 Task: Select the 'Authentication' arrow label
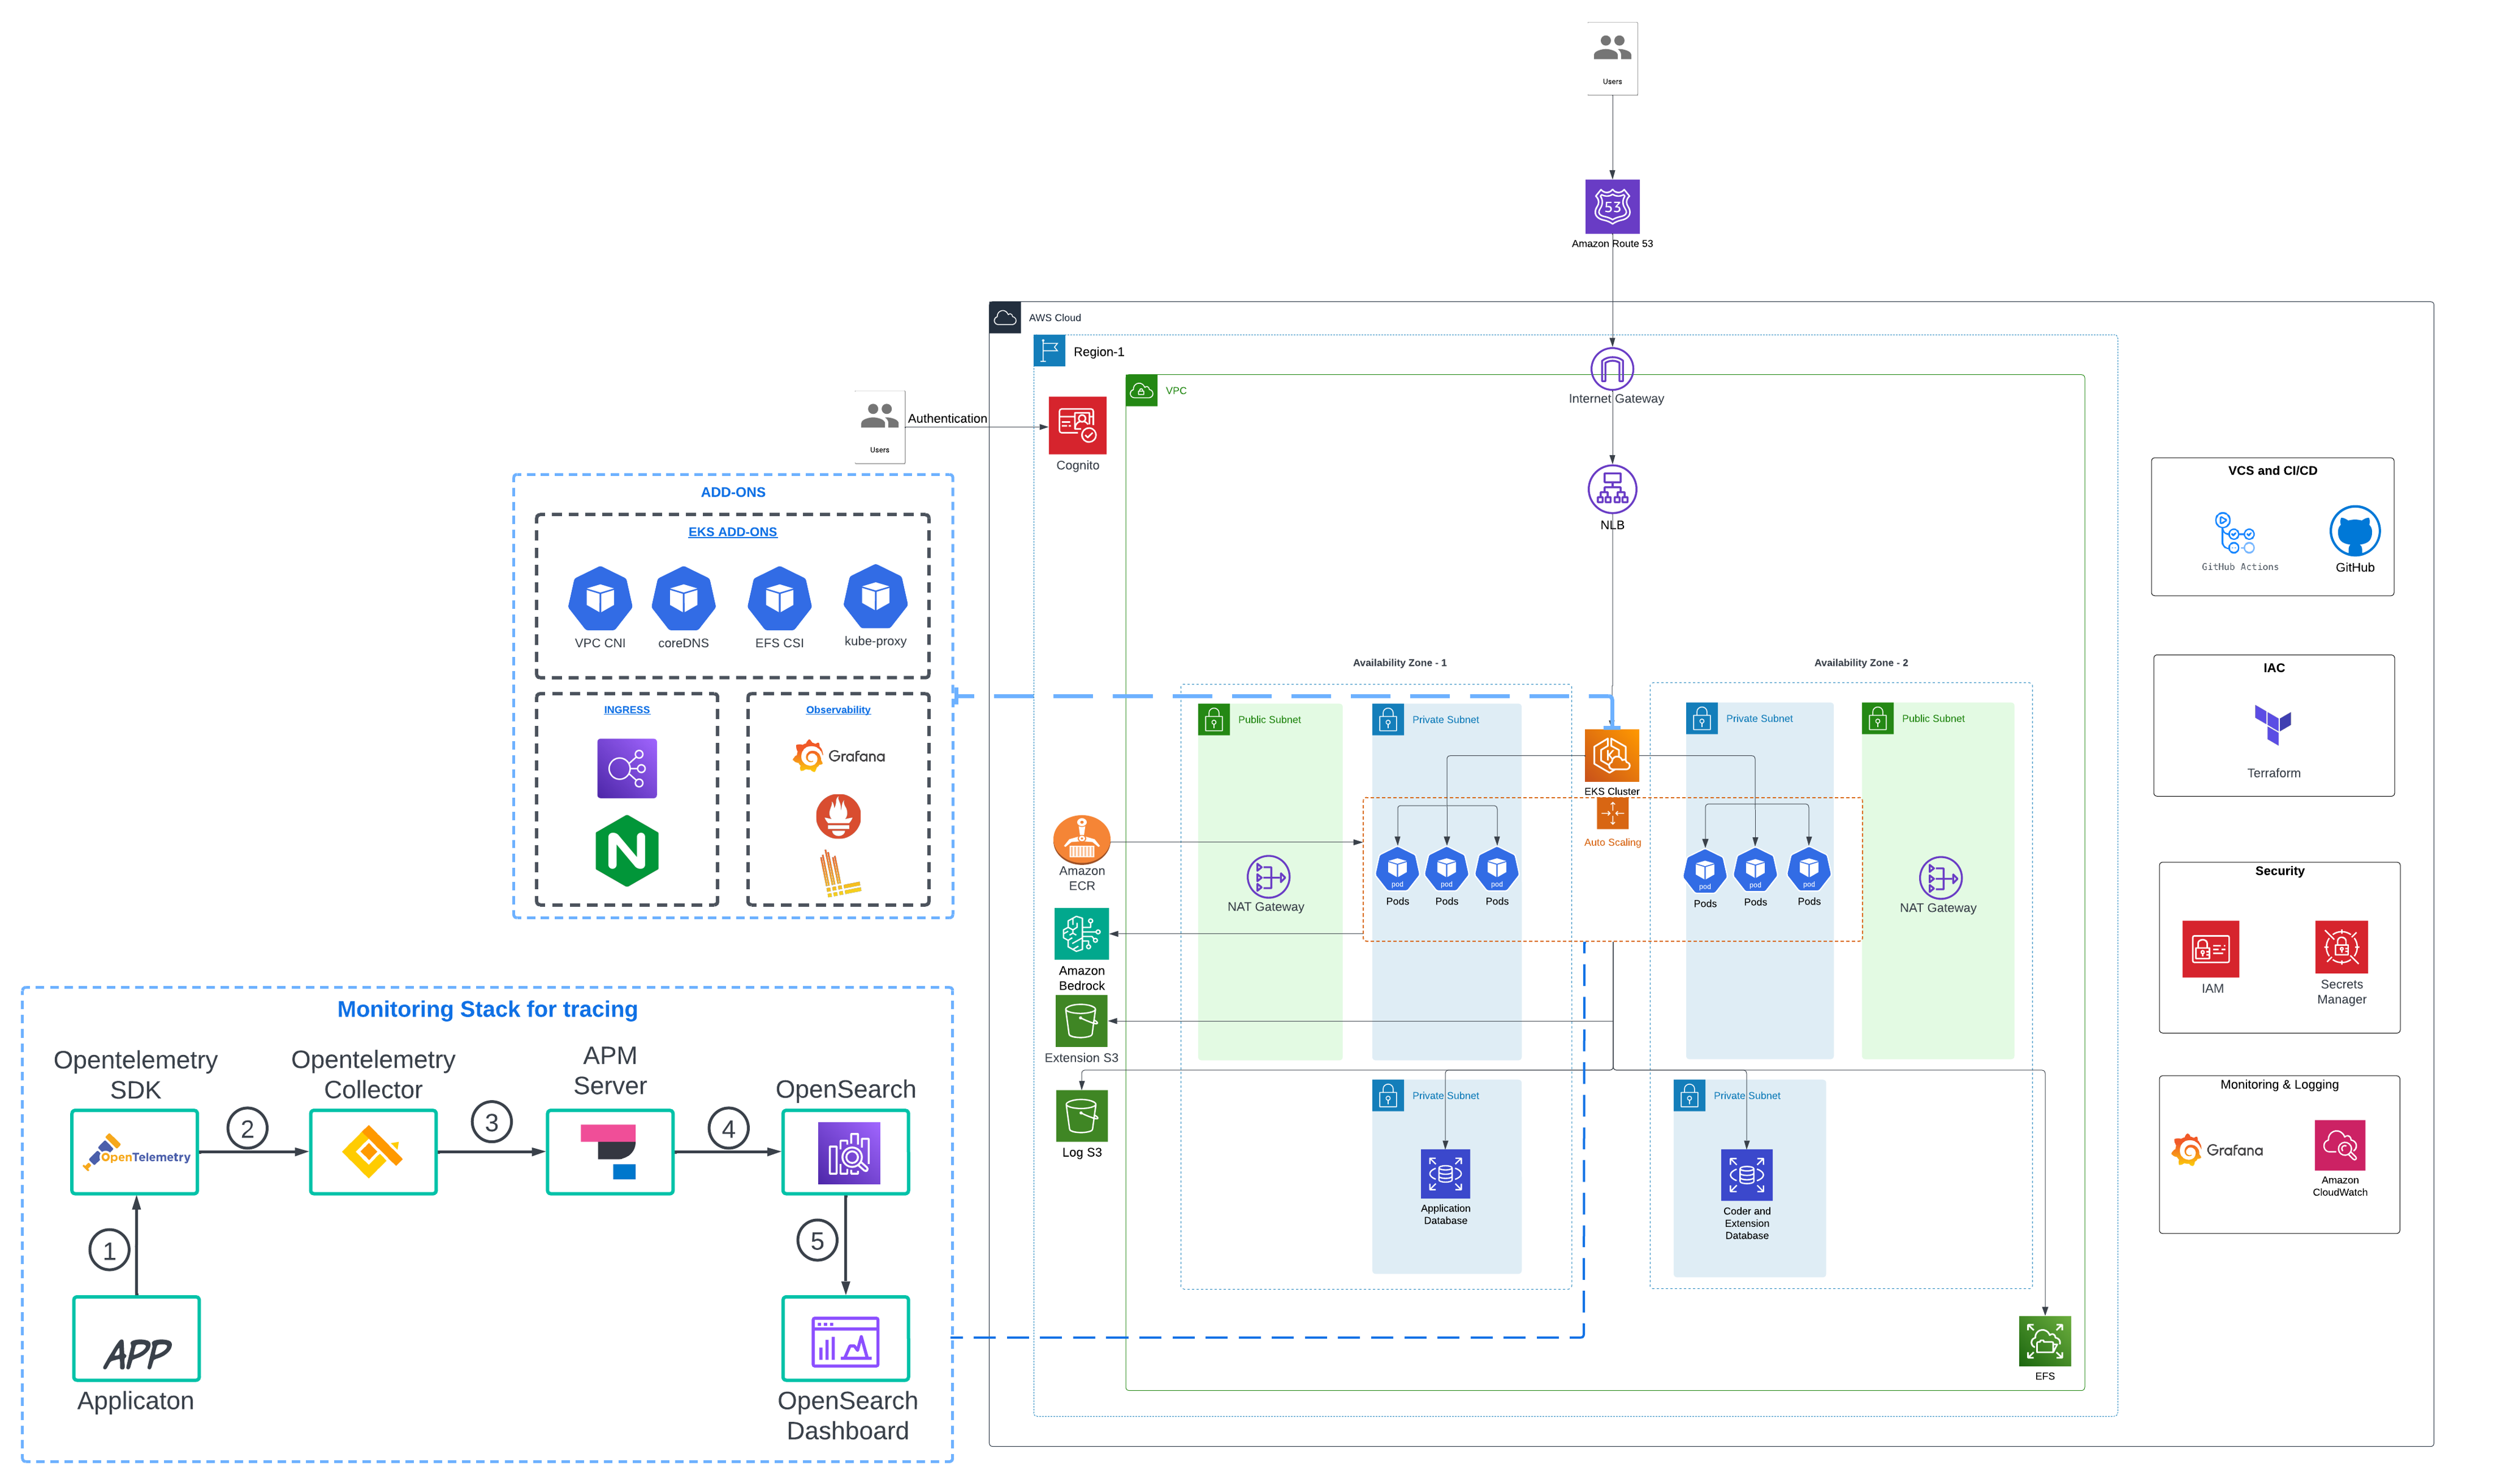point(946,418)
